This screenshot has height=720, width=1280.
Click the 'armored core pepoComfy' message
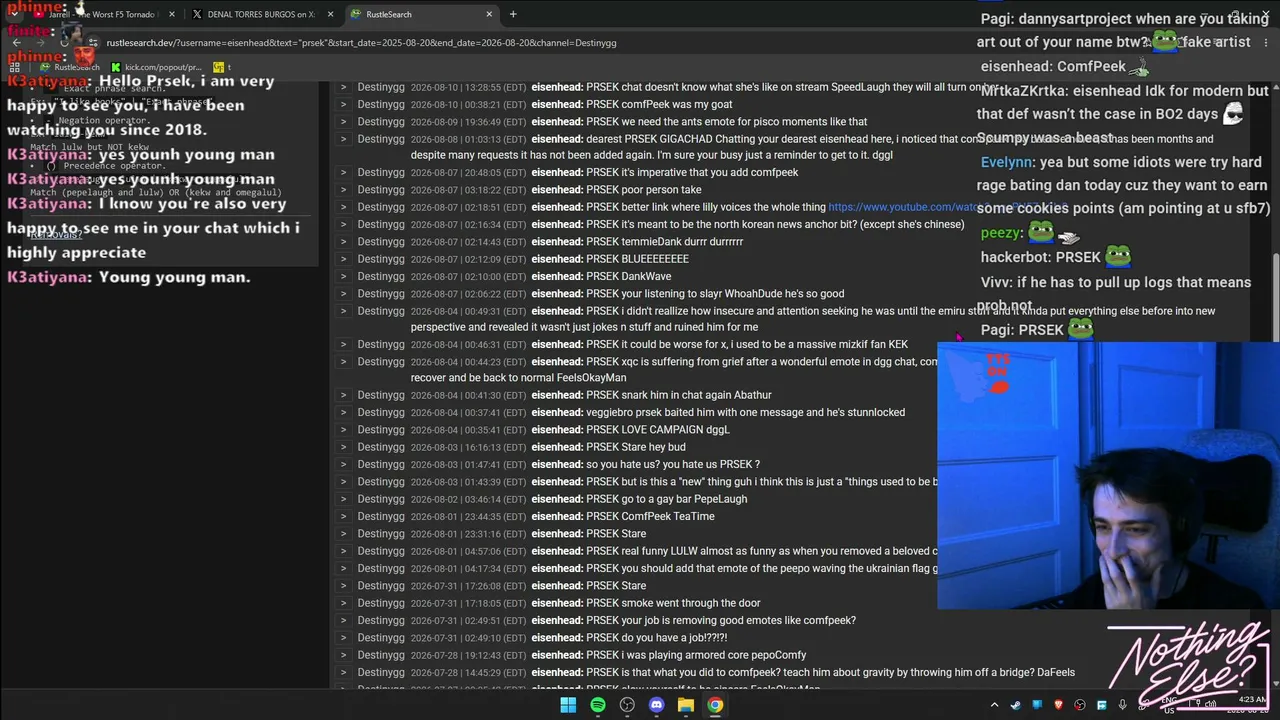point(696,655)
